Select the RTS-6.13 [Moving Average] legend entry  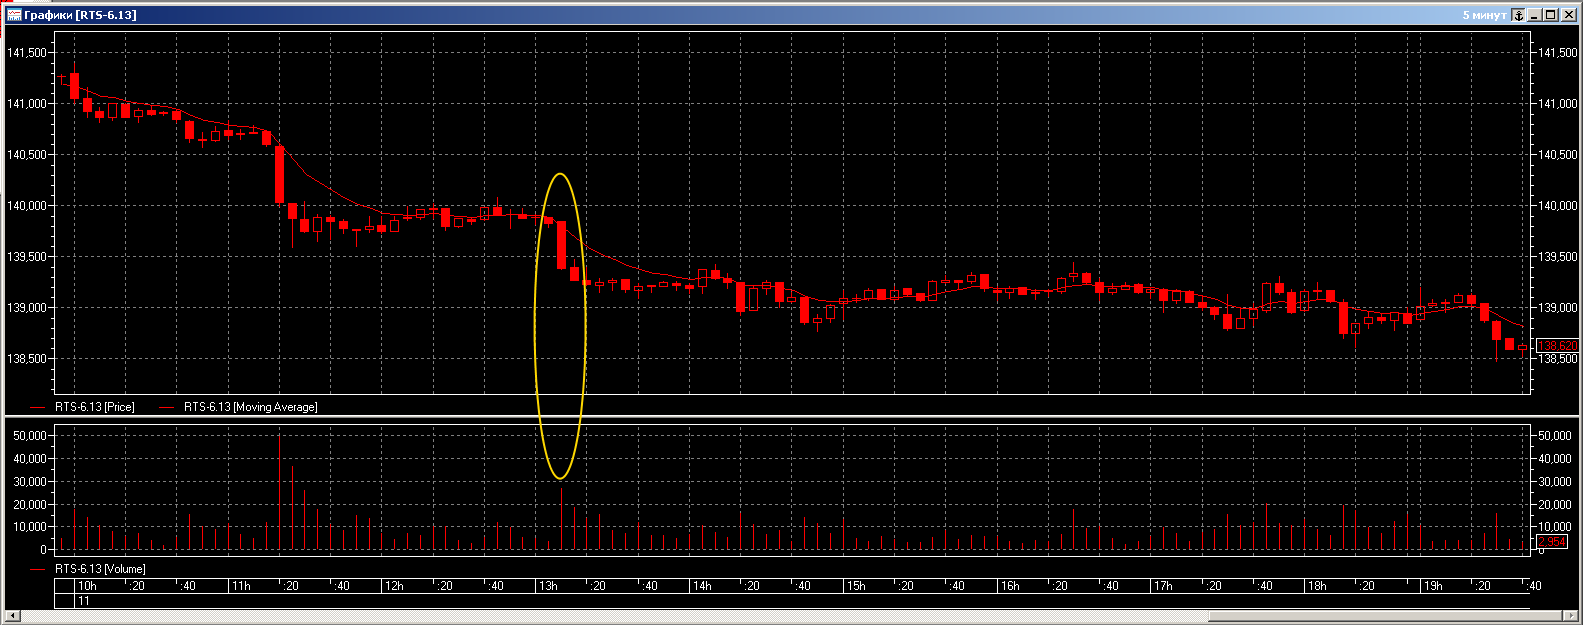(250, 407)
